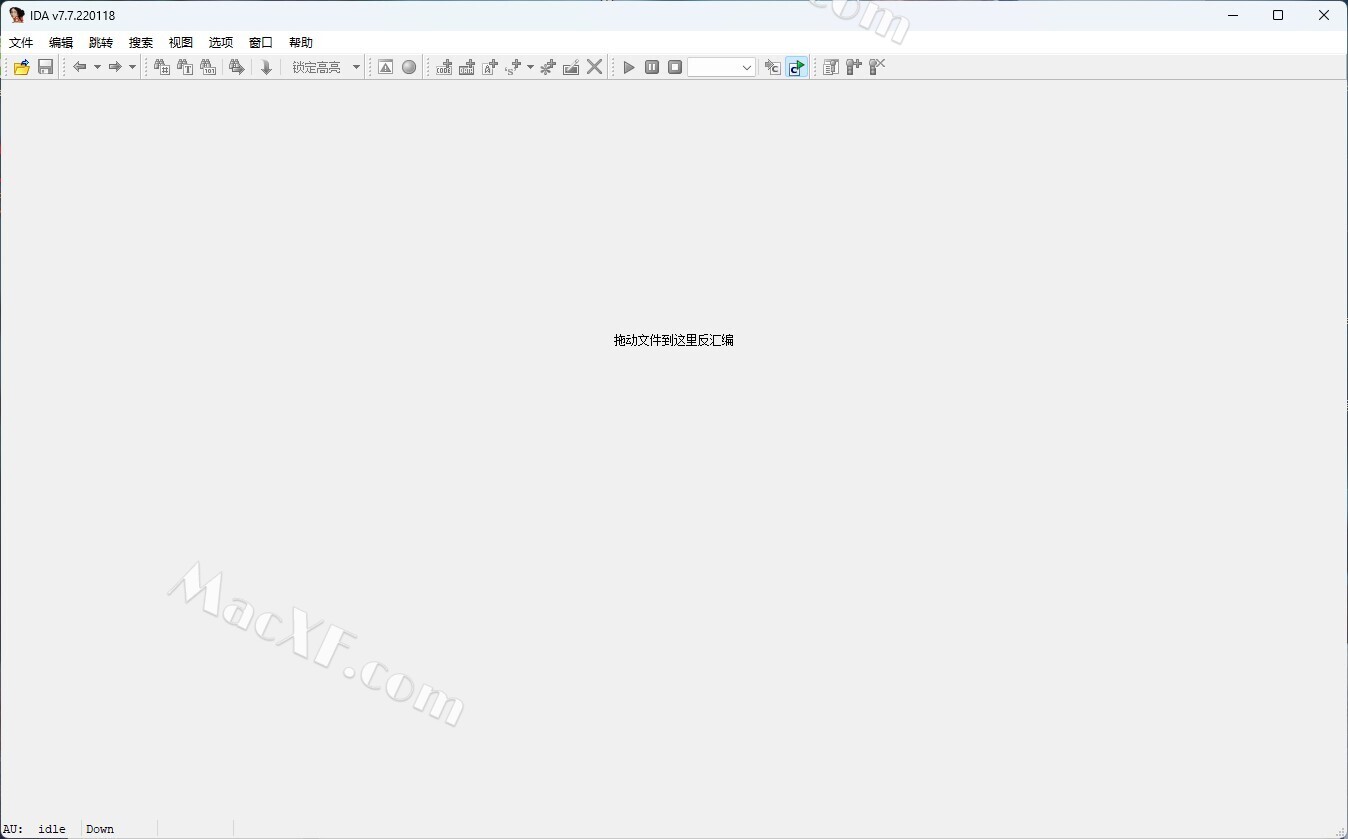Open the 编辑 menu
The height and width of the screenshot is (839, 1348).
click(x=61, y=42)
